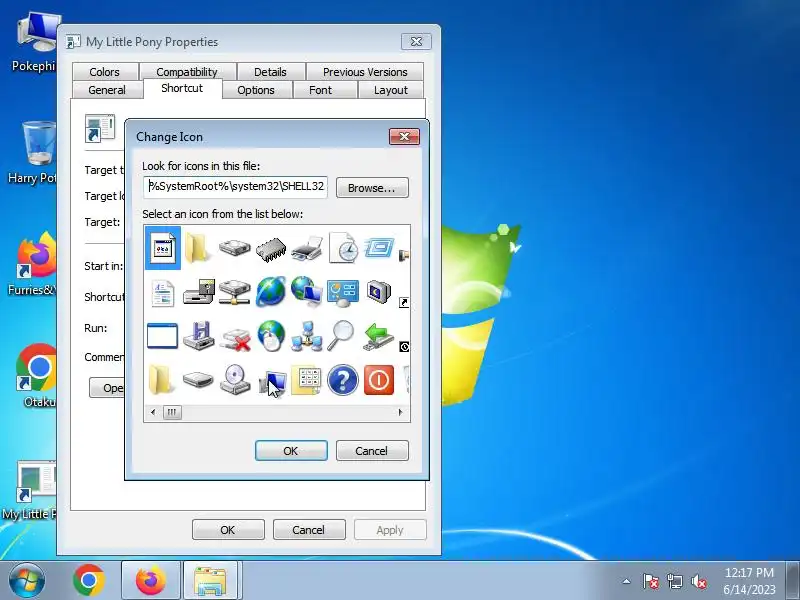Viewport: 800px width, 600px height.
Task: Click Browse to choose an icon file
Action: pyautogui.click(x=372, y=188)
